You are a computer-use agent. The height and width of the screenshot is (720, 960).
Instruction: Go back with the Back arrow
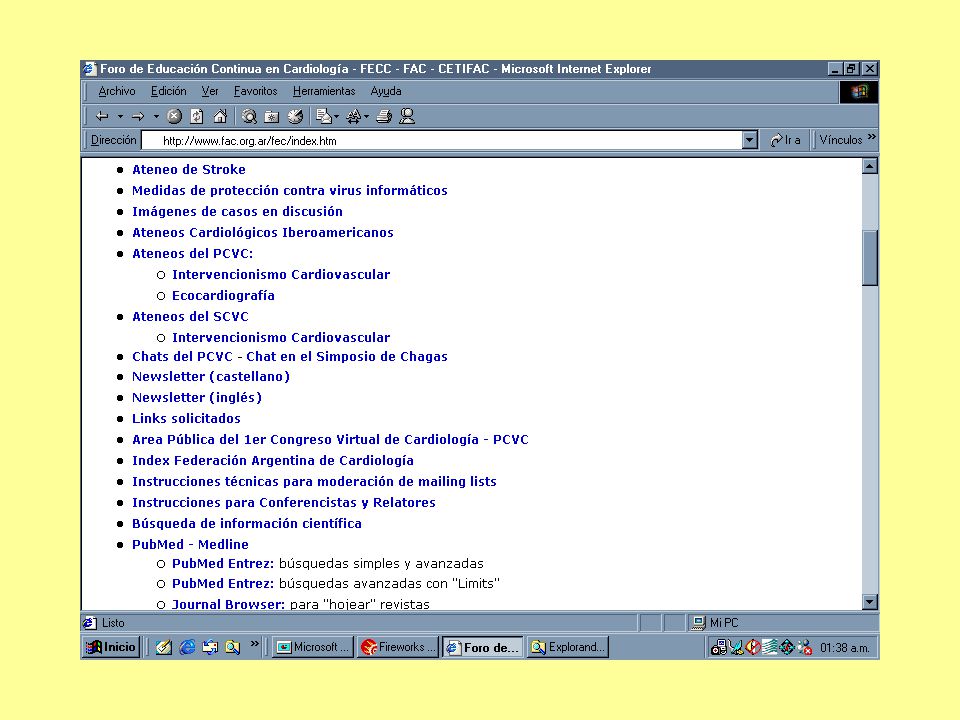point(102,116)
